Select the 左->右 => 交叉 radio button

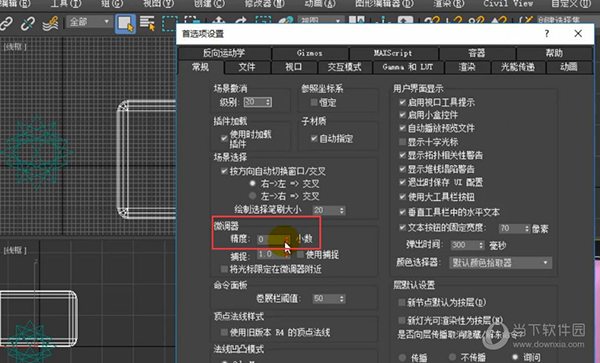click(253, 196)
